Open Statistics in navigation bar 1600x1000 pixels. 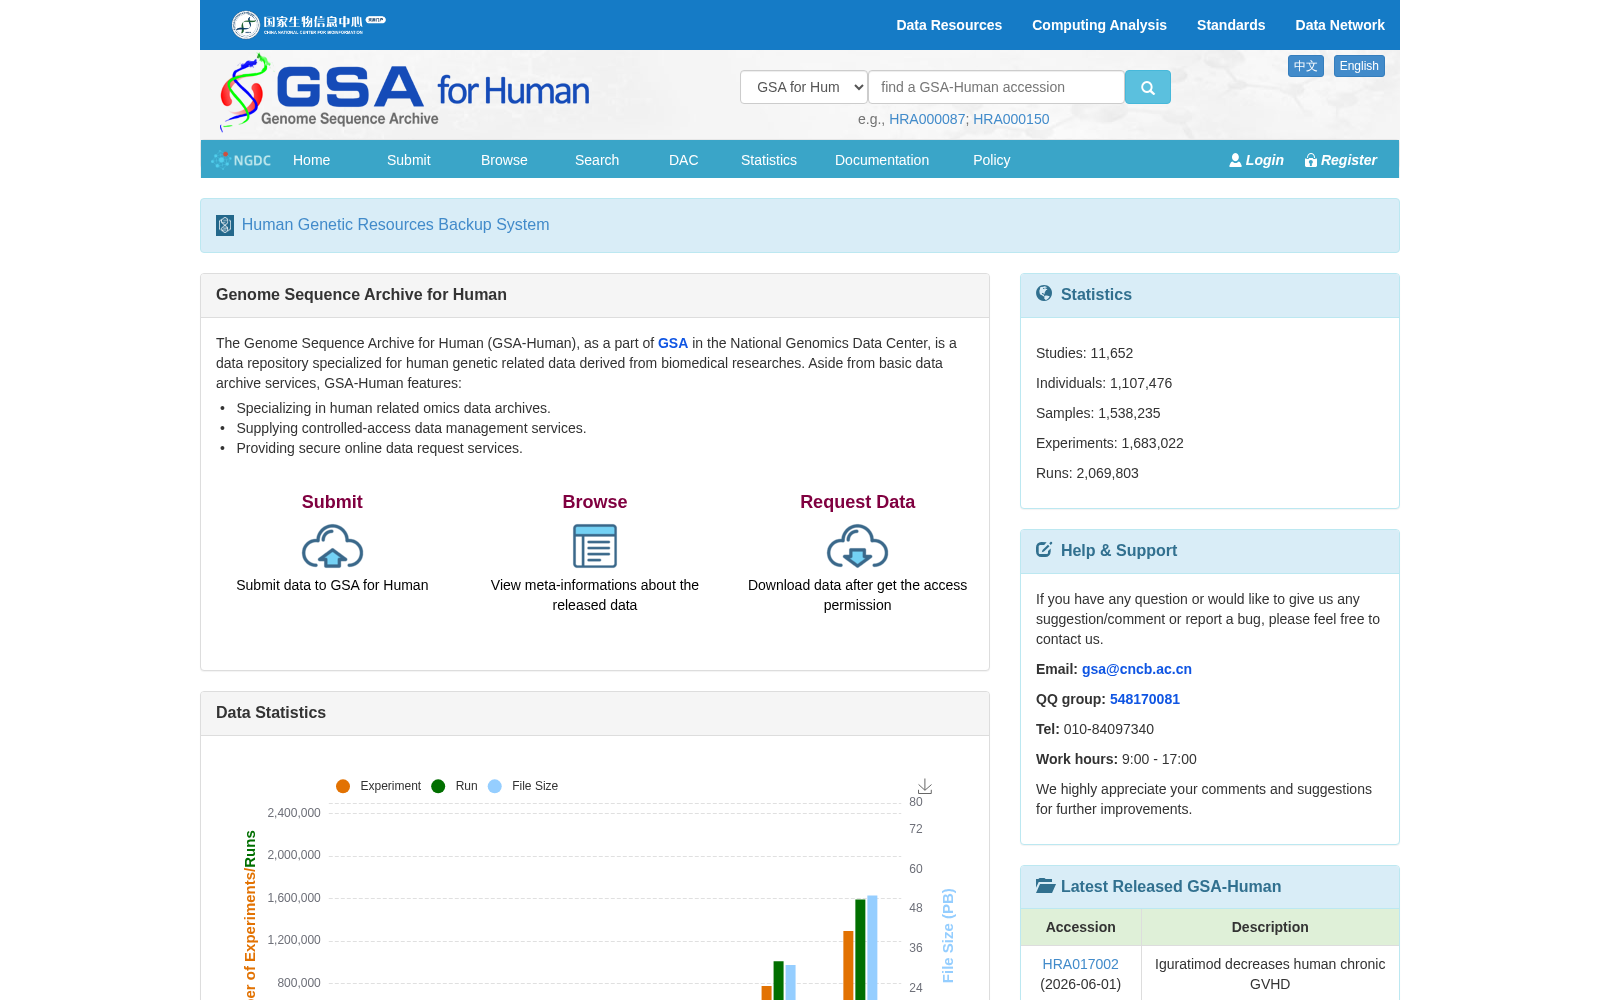(x=769, y=160)
